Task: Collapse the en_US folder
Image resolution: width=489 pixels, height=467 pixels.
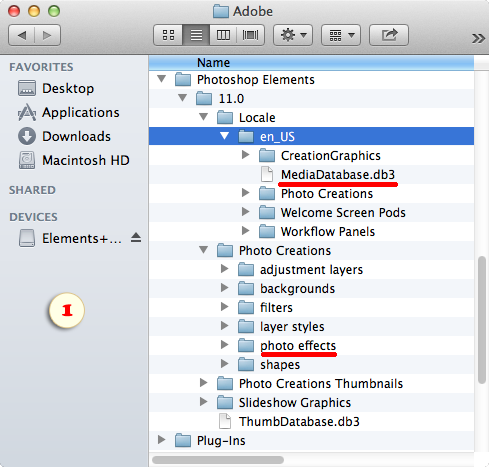Action: point(224,136)
